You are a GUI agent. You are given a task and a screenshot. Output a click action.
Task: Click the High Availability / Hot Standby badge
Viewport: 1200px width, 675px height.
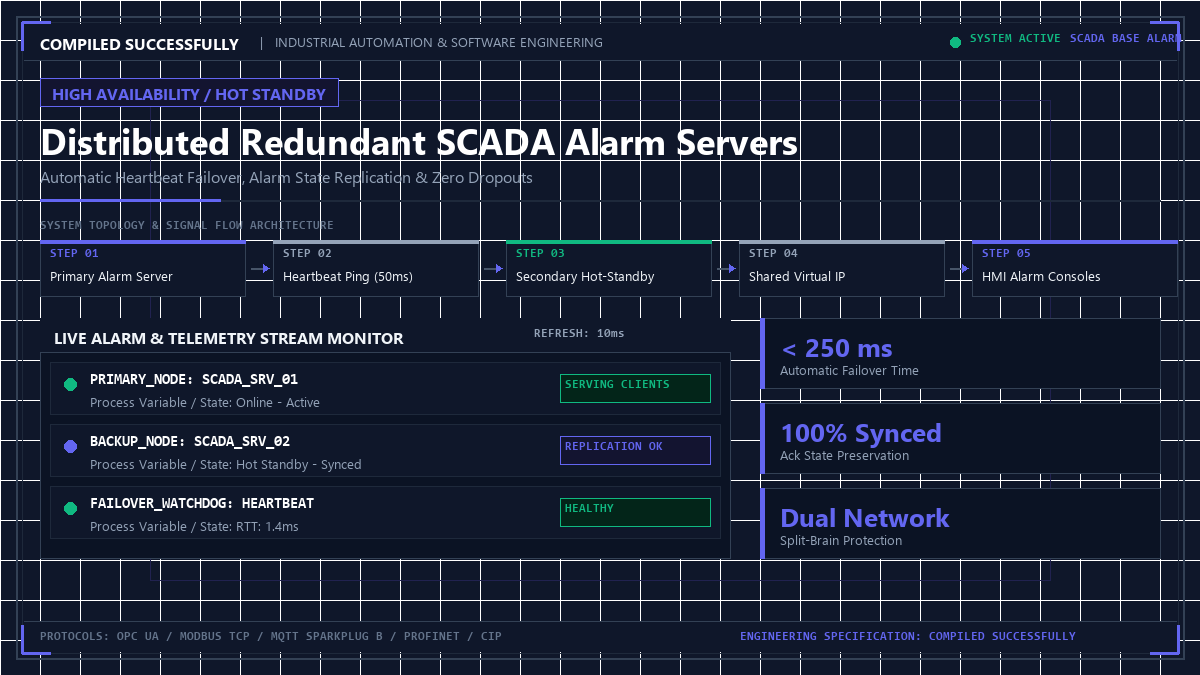pos(189,93)
